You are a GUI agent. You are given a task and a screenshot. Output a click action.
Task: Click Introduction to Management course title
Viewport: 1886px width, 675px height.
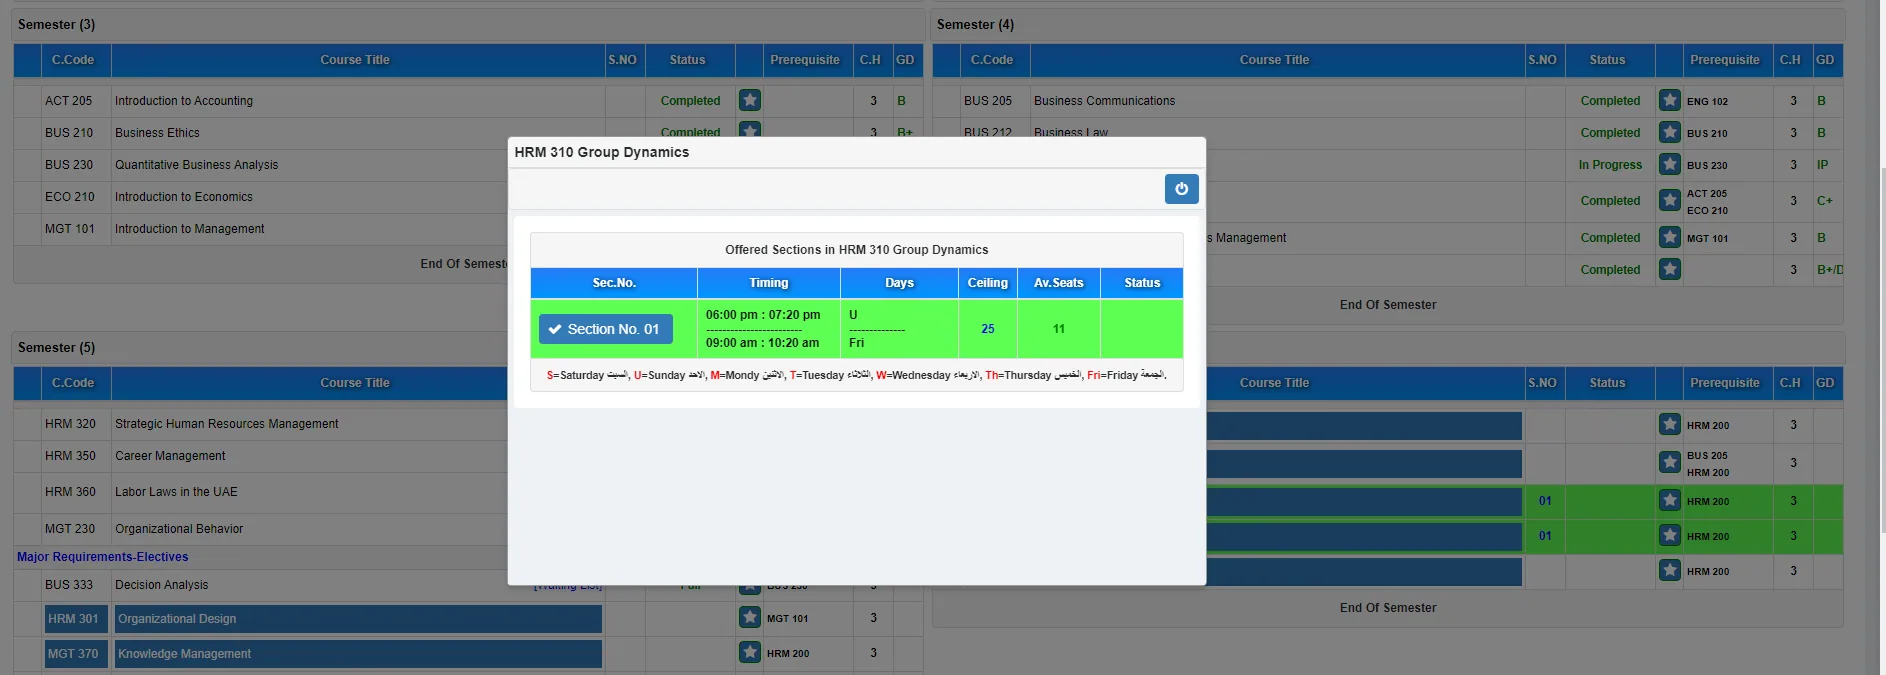[190, 229]
